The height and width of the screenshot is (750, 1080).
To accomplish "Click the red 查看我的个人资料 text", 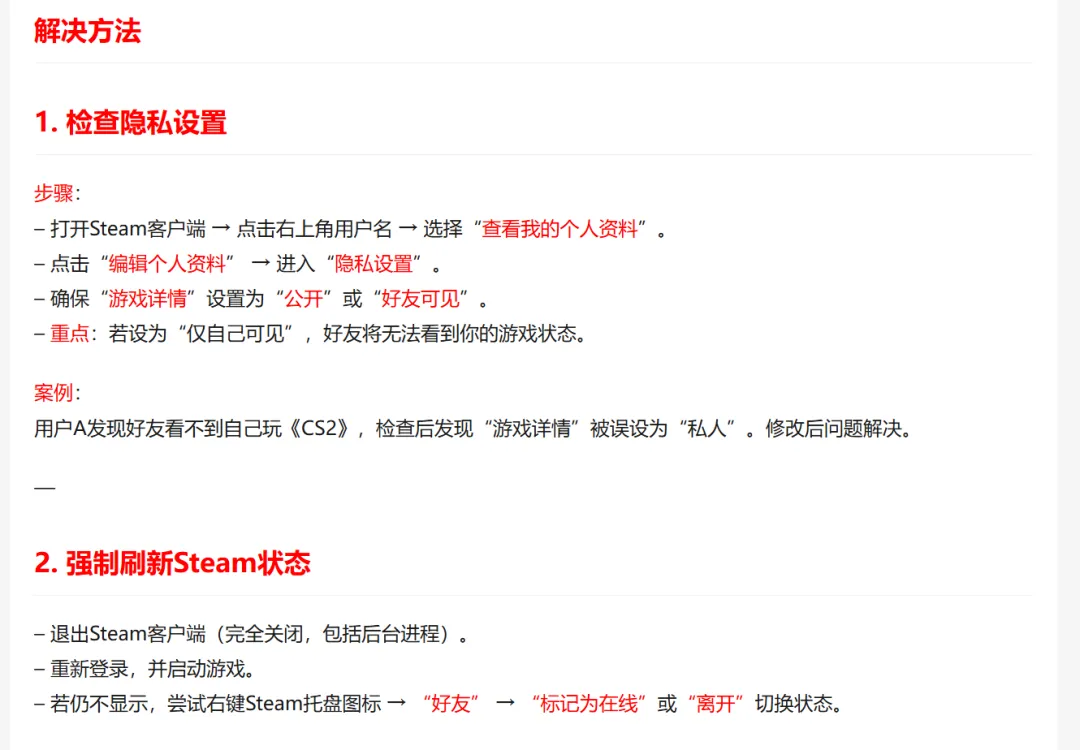I will [559, 229].
